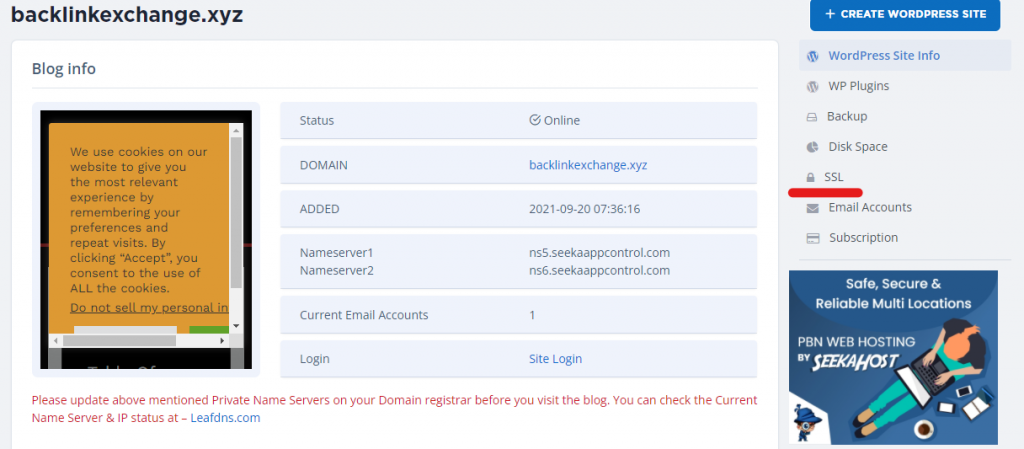Open the SSL settings
Image resolution: width=1024 pixels, height=449 pixels.
point(833,177)
